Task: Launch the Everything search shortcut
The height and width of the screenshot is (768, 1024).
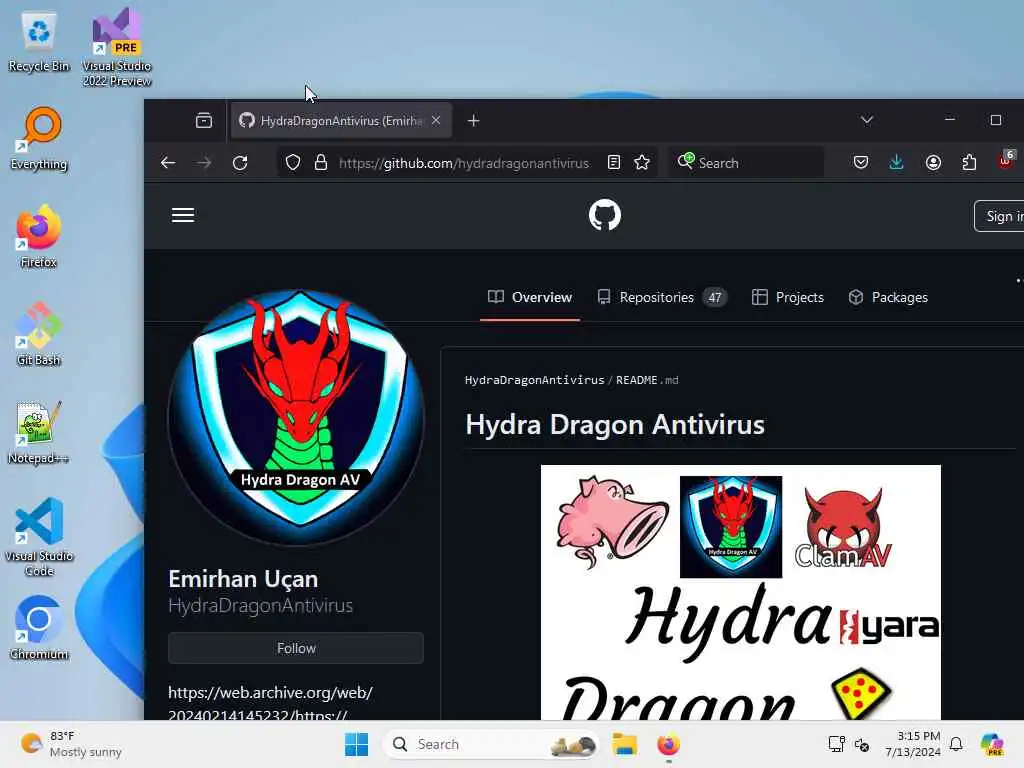Action: (x=39, y=138)
